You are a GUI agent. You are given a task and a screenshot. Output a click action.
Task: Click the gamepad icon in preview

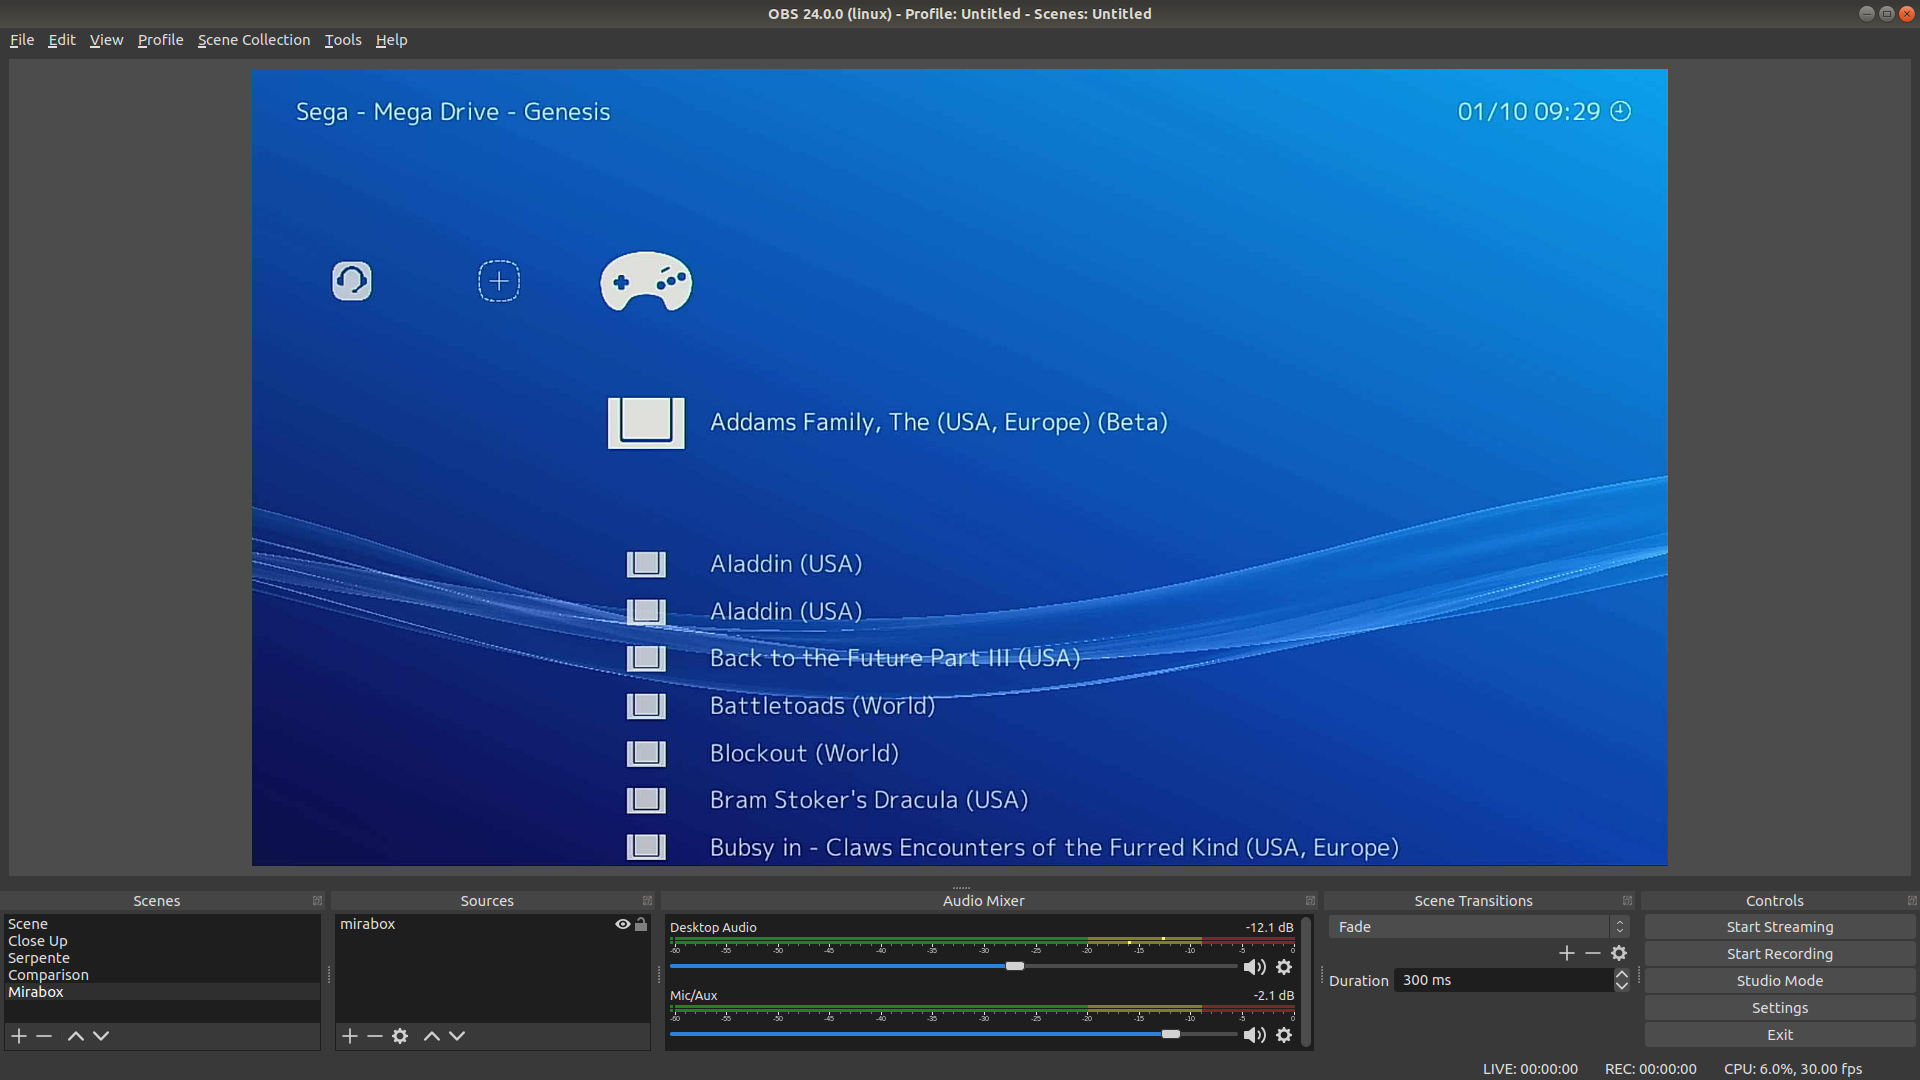point(646,281)
